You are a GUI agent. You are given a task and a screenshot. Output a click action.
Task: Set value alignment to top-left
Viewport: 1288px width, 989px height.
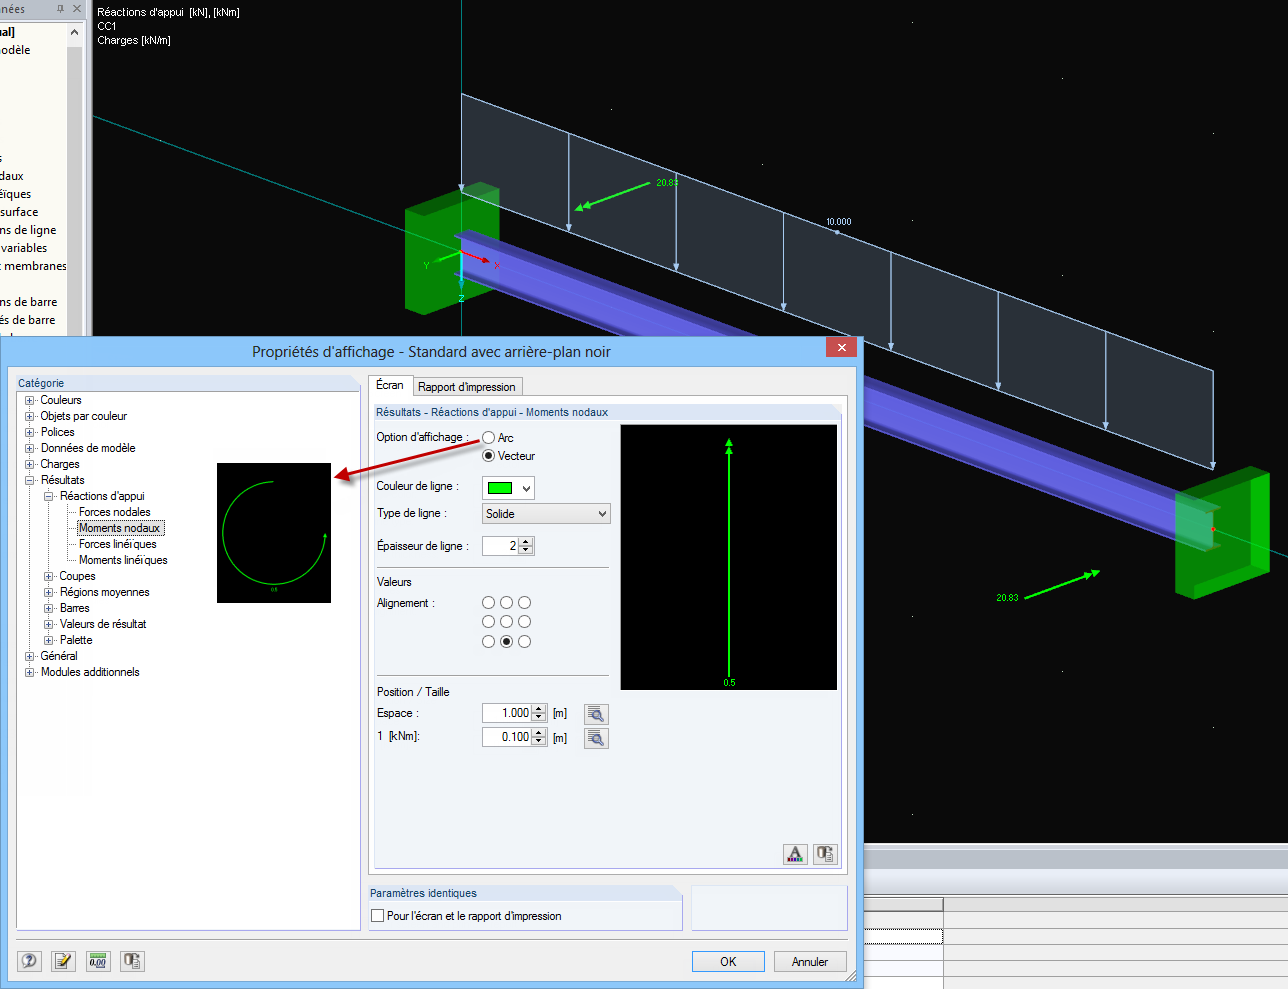click(x=488, y=603)
